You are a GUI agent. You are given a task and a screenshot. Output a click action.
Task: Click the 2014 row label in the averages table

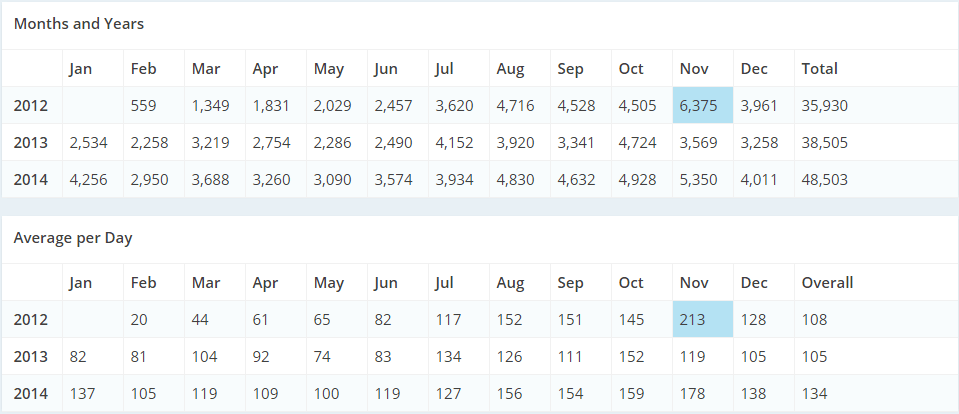30,394
